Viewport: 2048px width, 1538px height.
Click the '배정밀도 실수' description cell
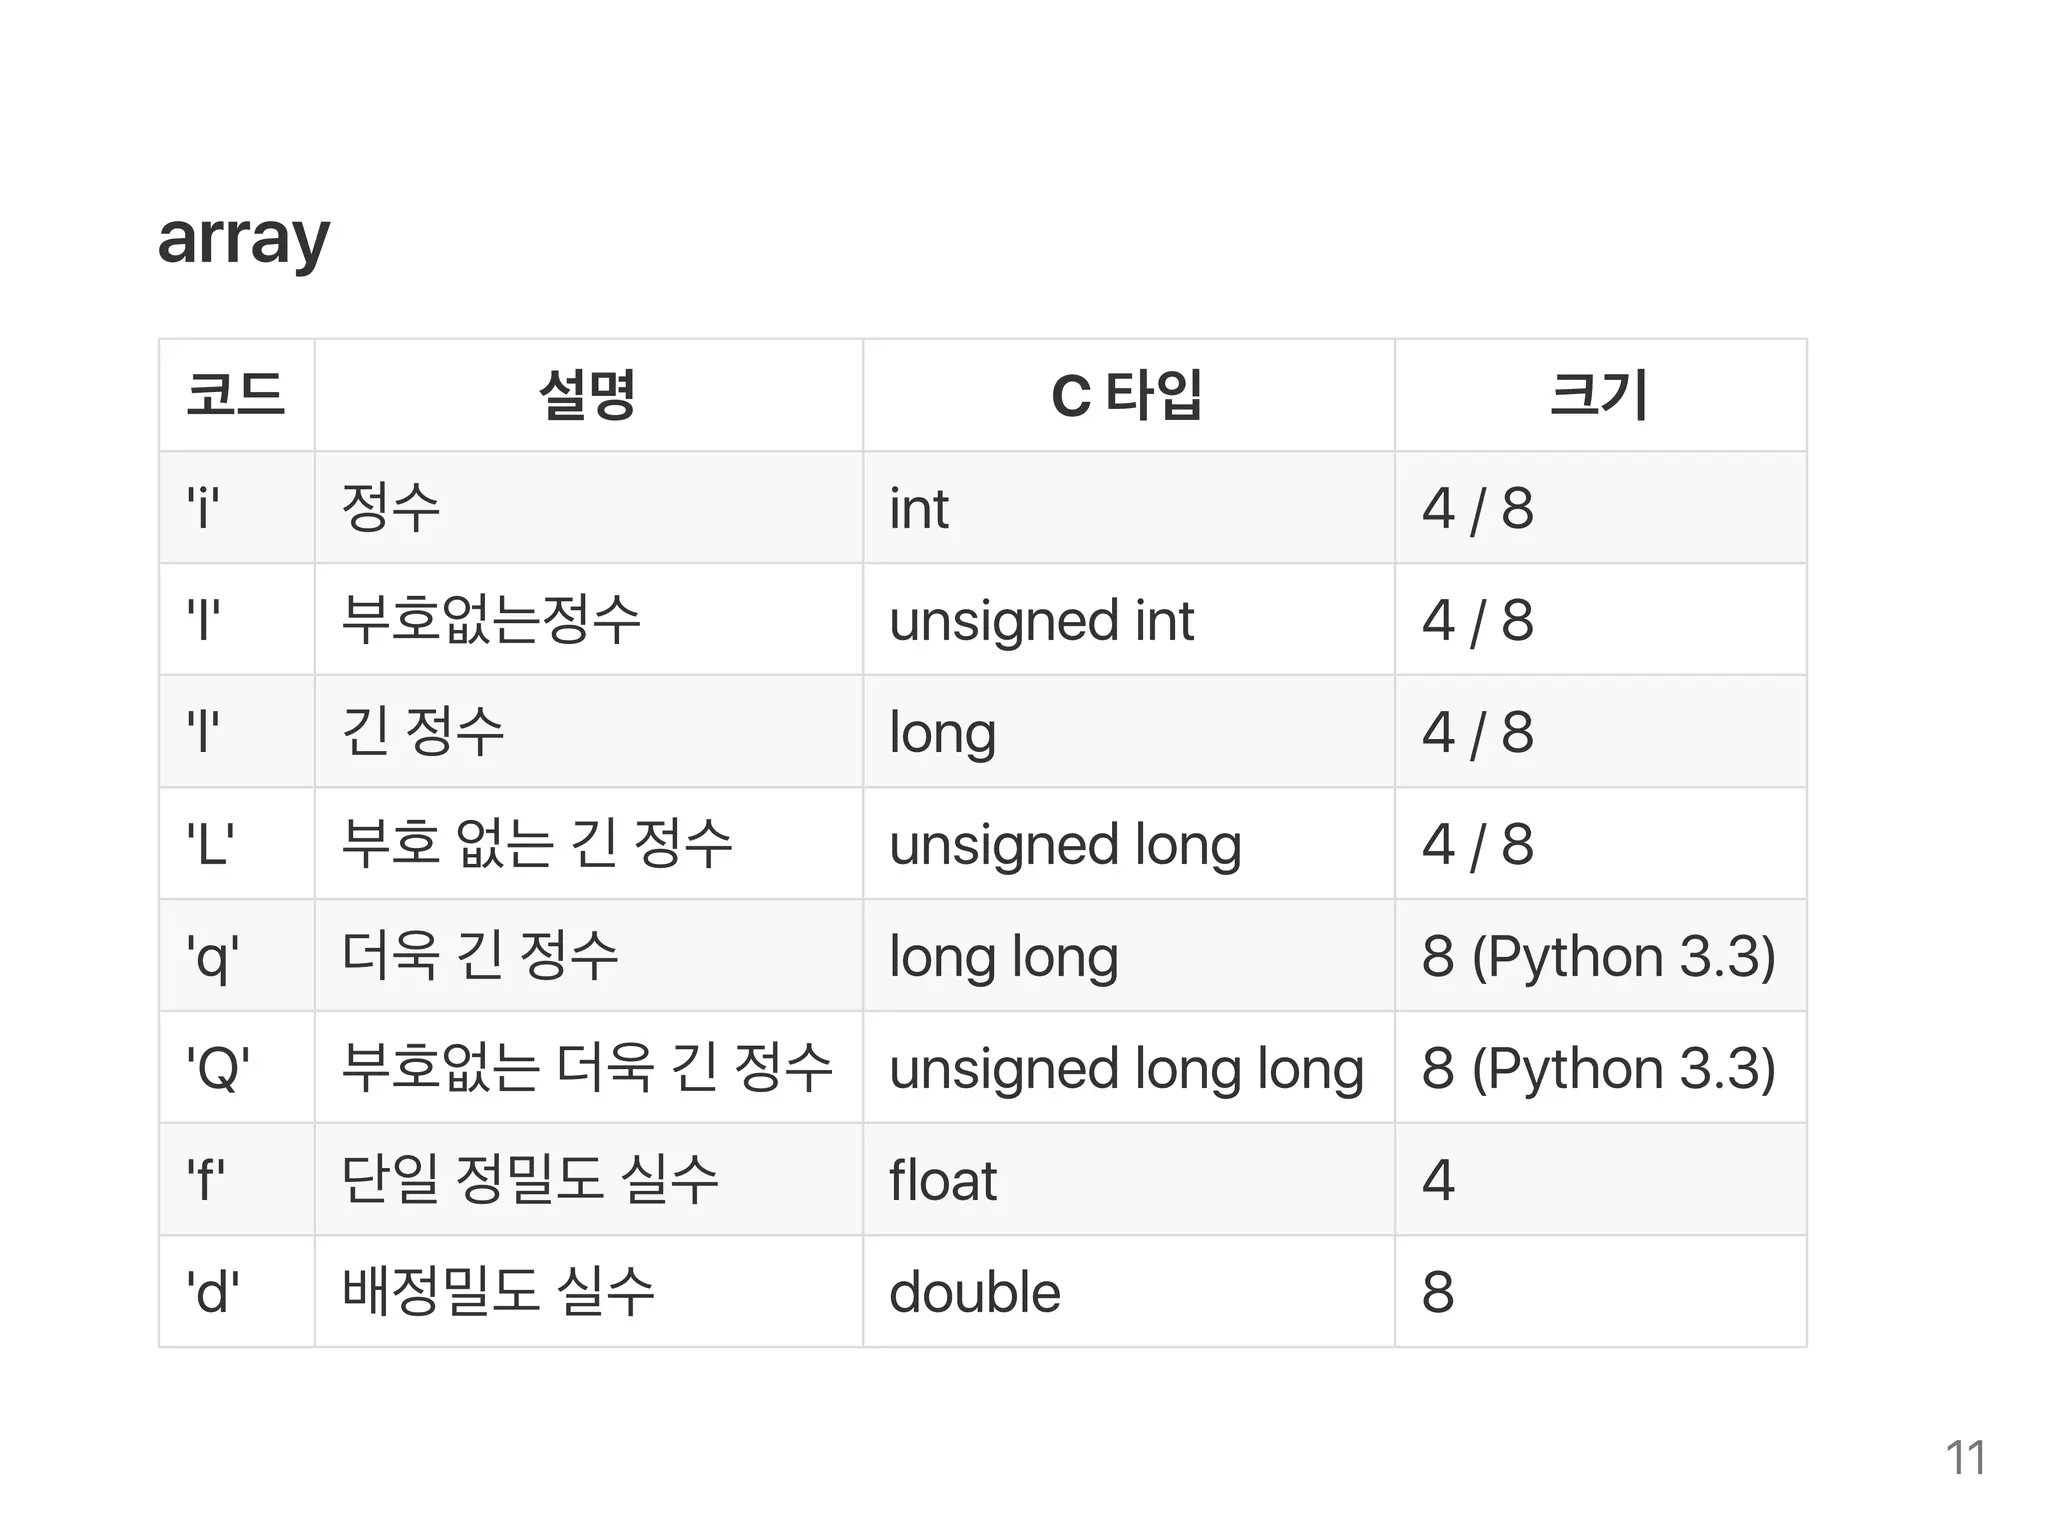pos(498,1292)
